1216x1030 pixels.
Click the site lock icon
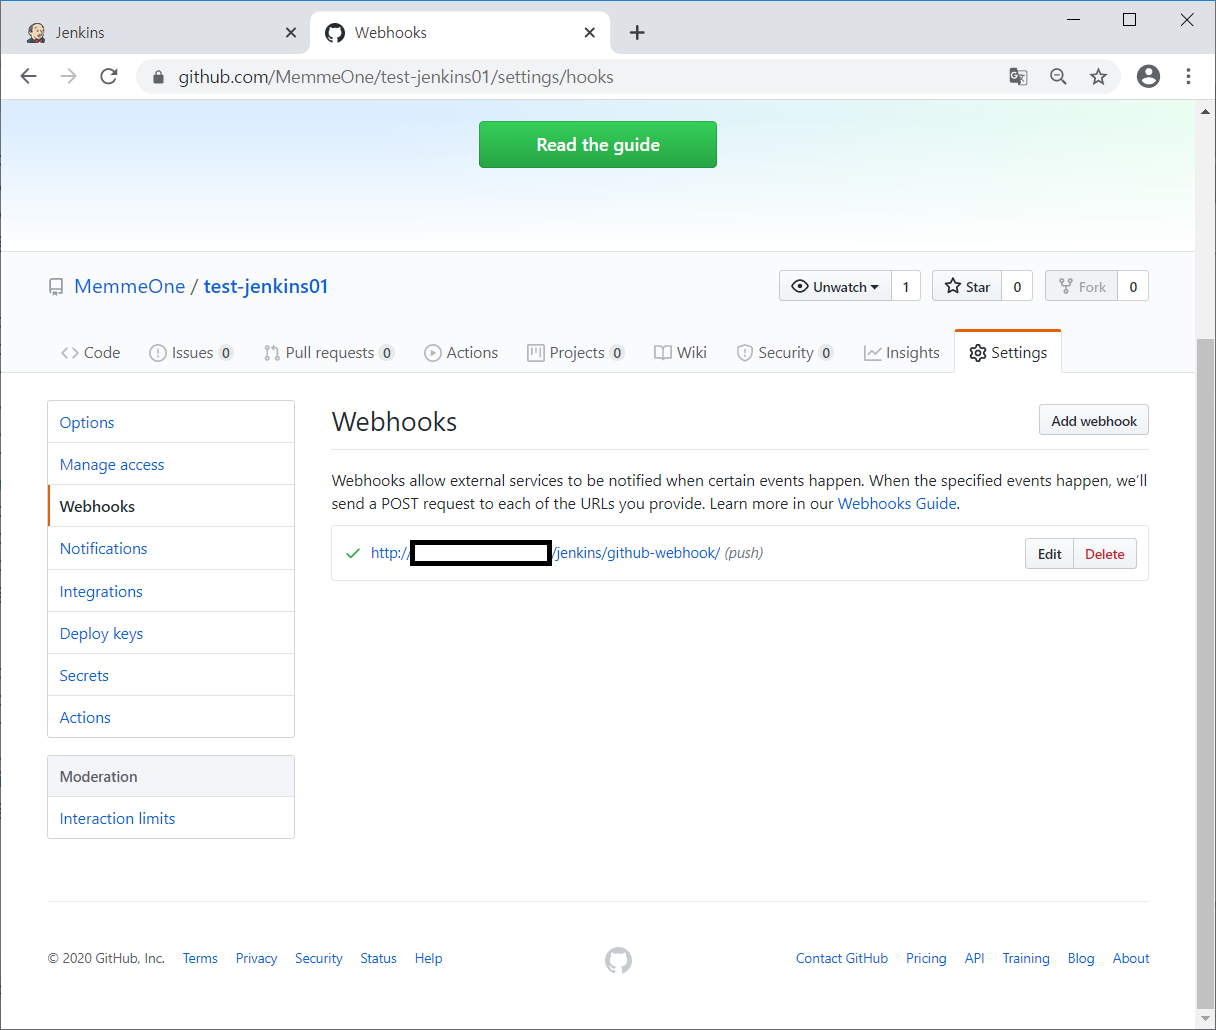[x=158, y=77]
